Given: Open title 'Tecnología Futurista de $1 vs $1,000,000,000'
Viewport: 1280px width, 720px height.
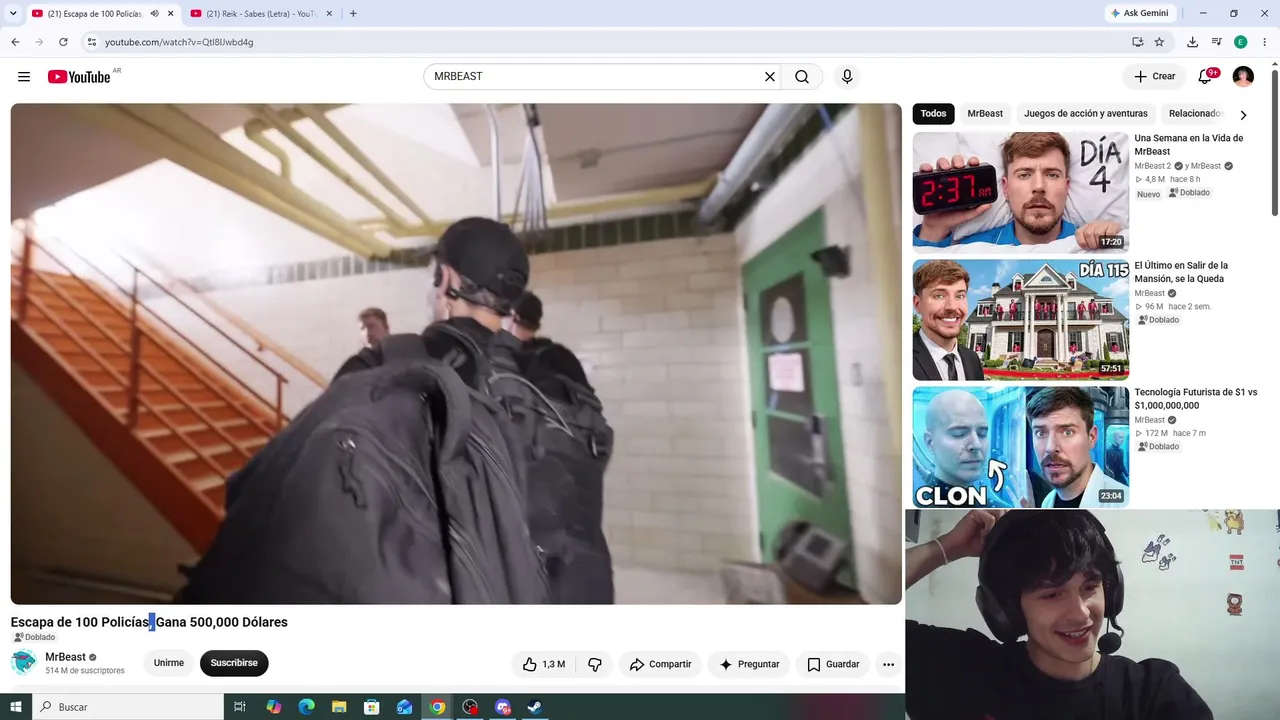Looking at the screenshot, I should point(1196,399).
